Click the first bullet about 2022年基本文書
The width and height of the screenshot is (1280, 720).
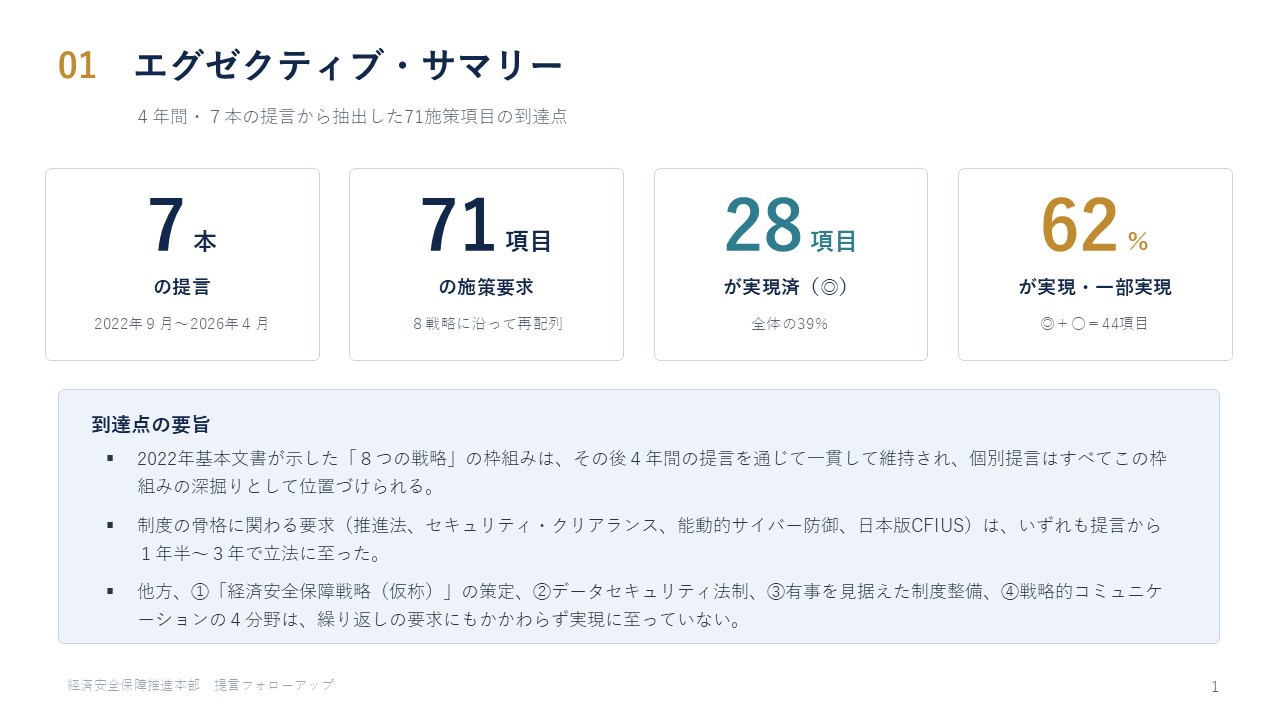(652, 473)
